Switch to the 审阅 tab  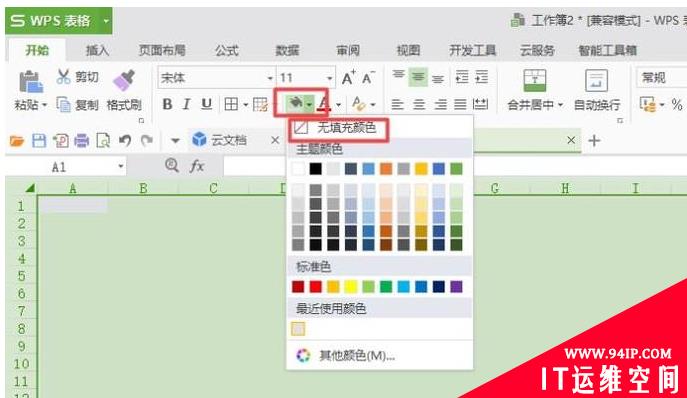point(348,50)
